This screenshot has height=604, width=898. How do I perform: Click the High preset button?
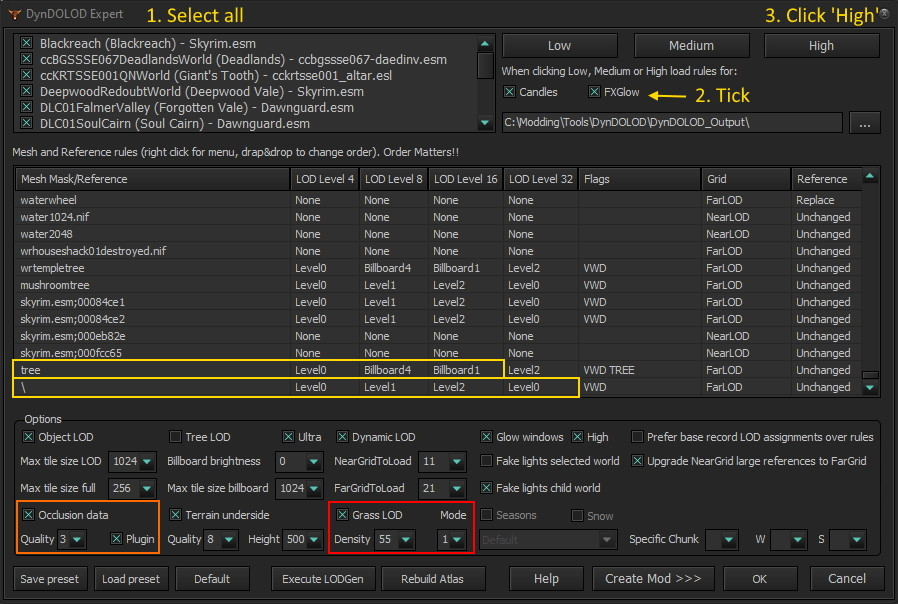(x=821, y=45)
